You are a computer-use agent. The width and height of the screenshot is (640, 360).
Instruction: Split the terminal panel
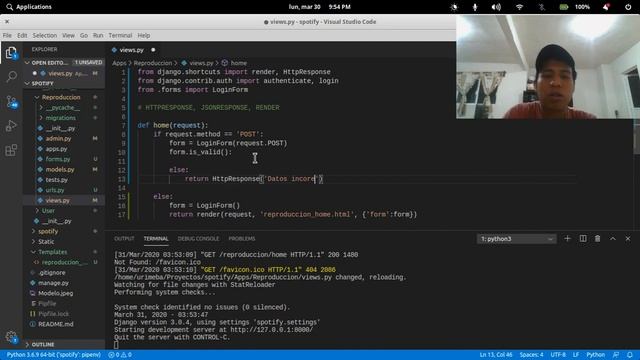(x=583, y=239)
